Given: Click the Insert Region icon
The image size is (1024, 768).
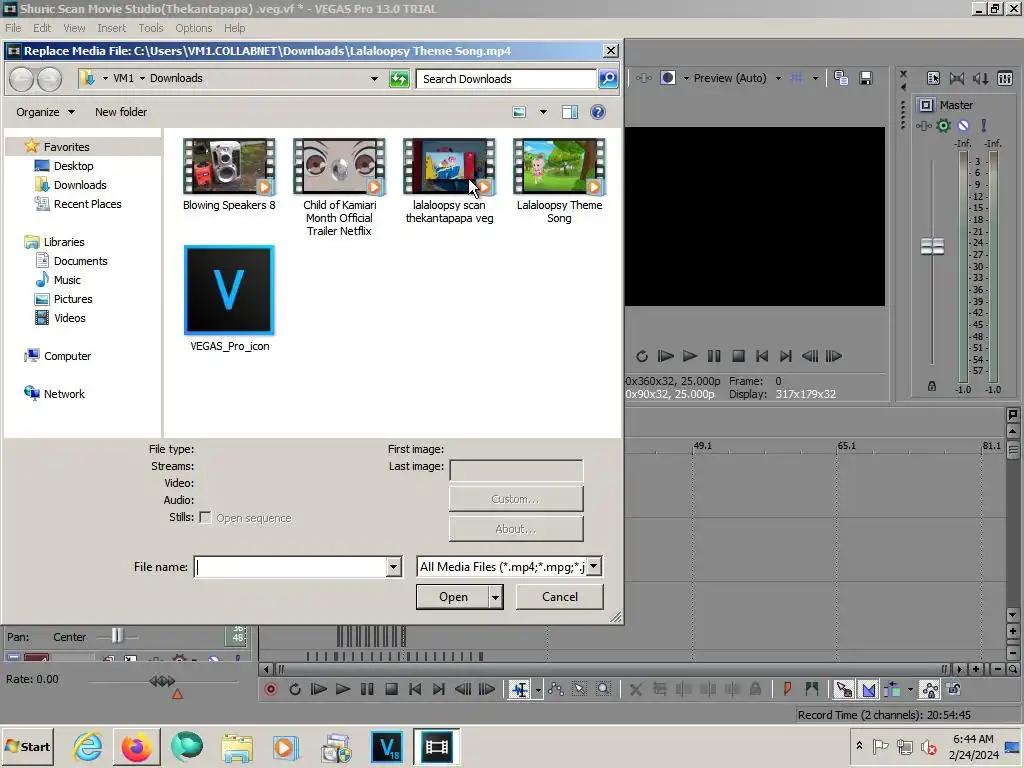Looking at the screenshot, I should (812, 689).
